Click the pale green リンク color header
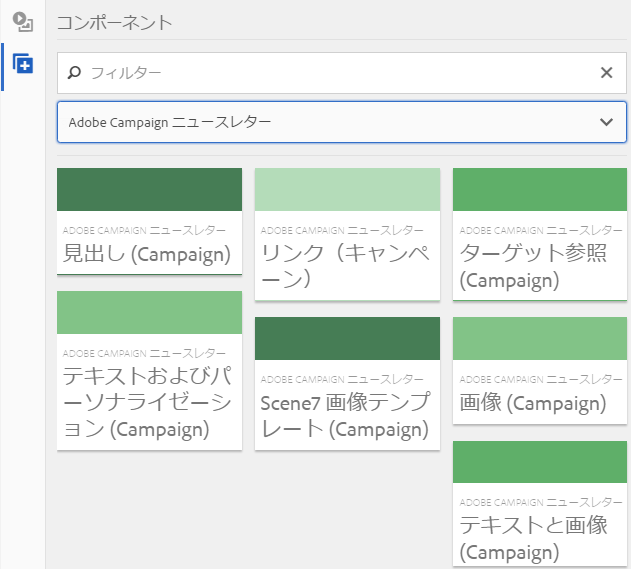631x569 pixels. point(347,189)
